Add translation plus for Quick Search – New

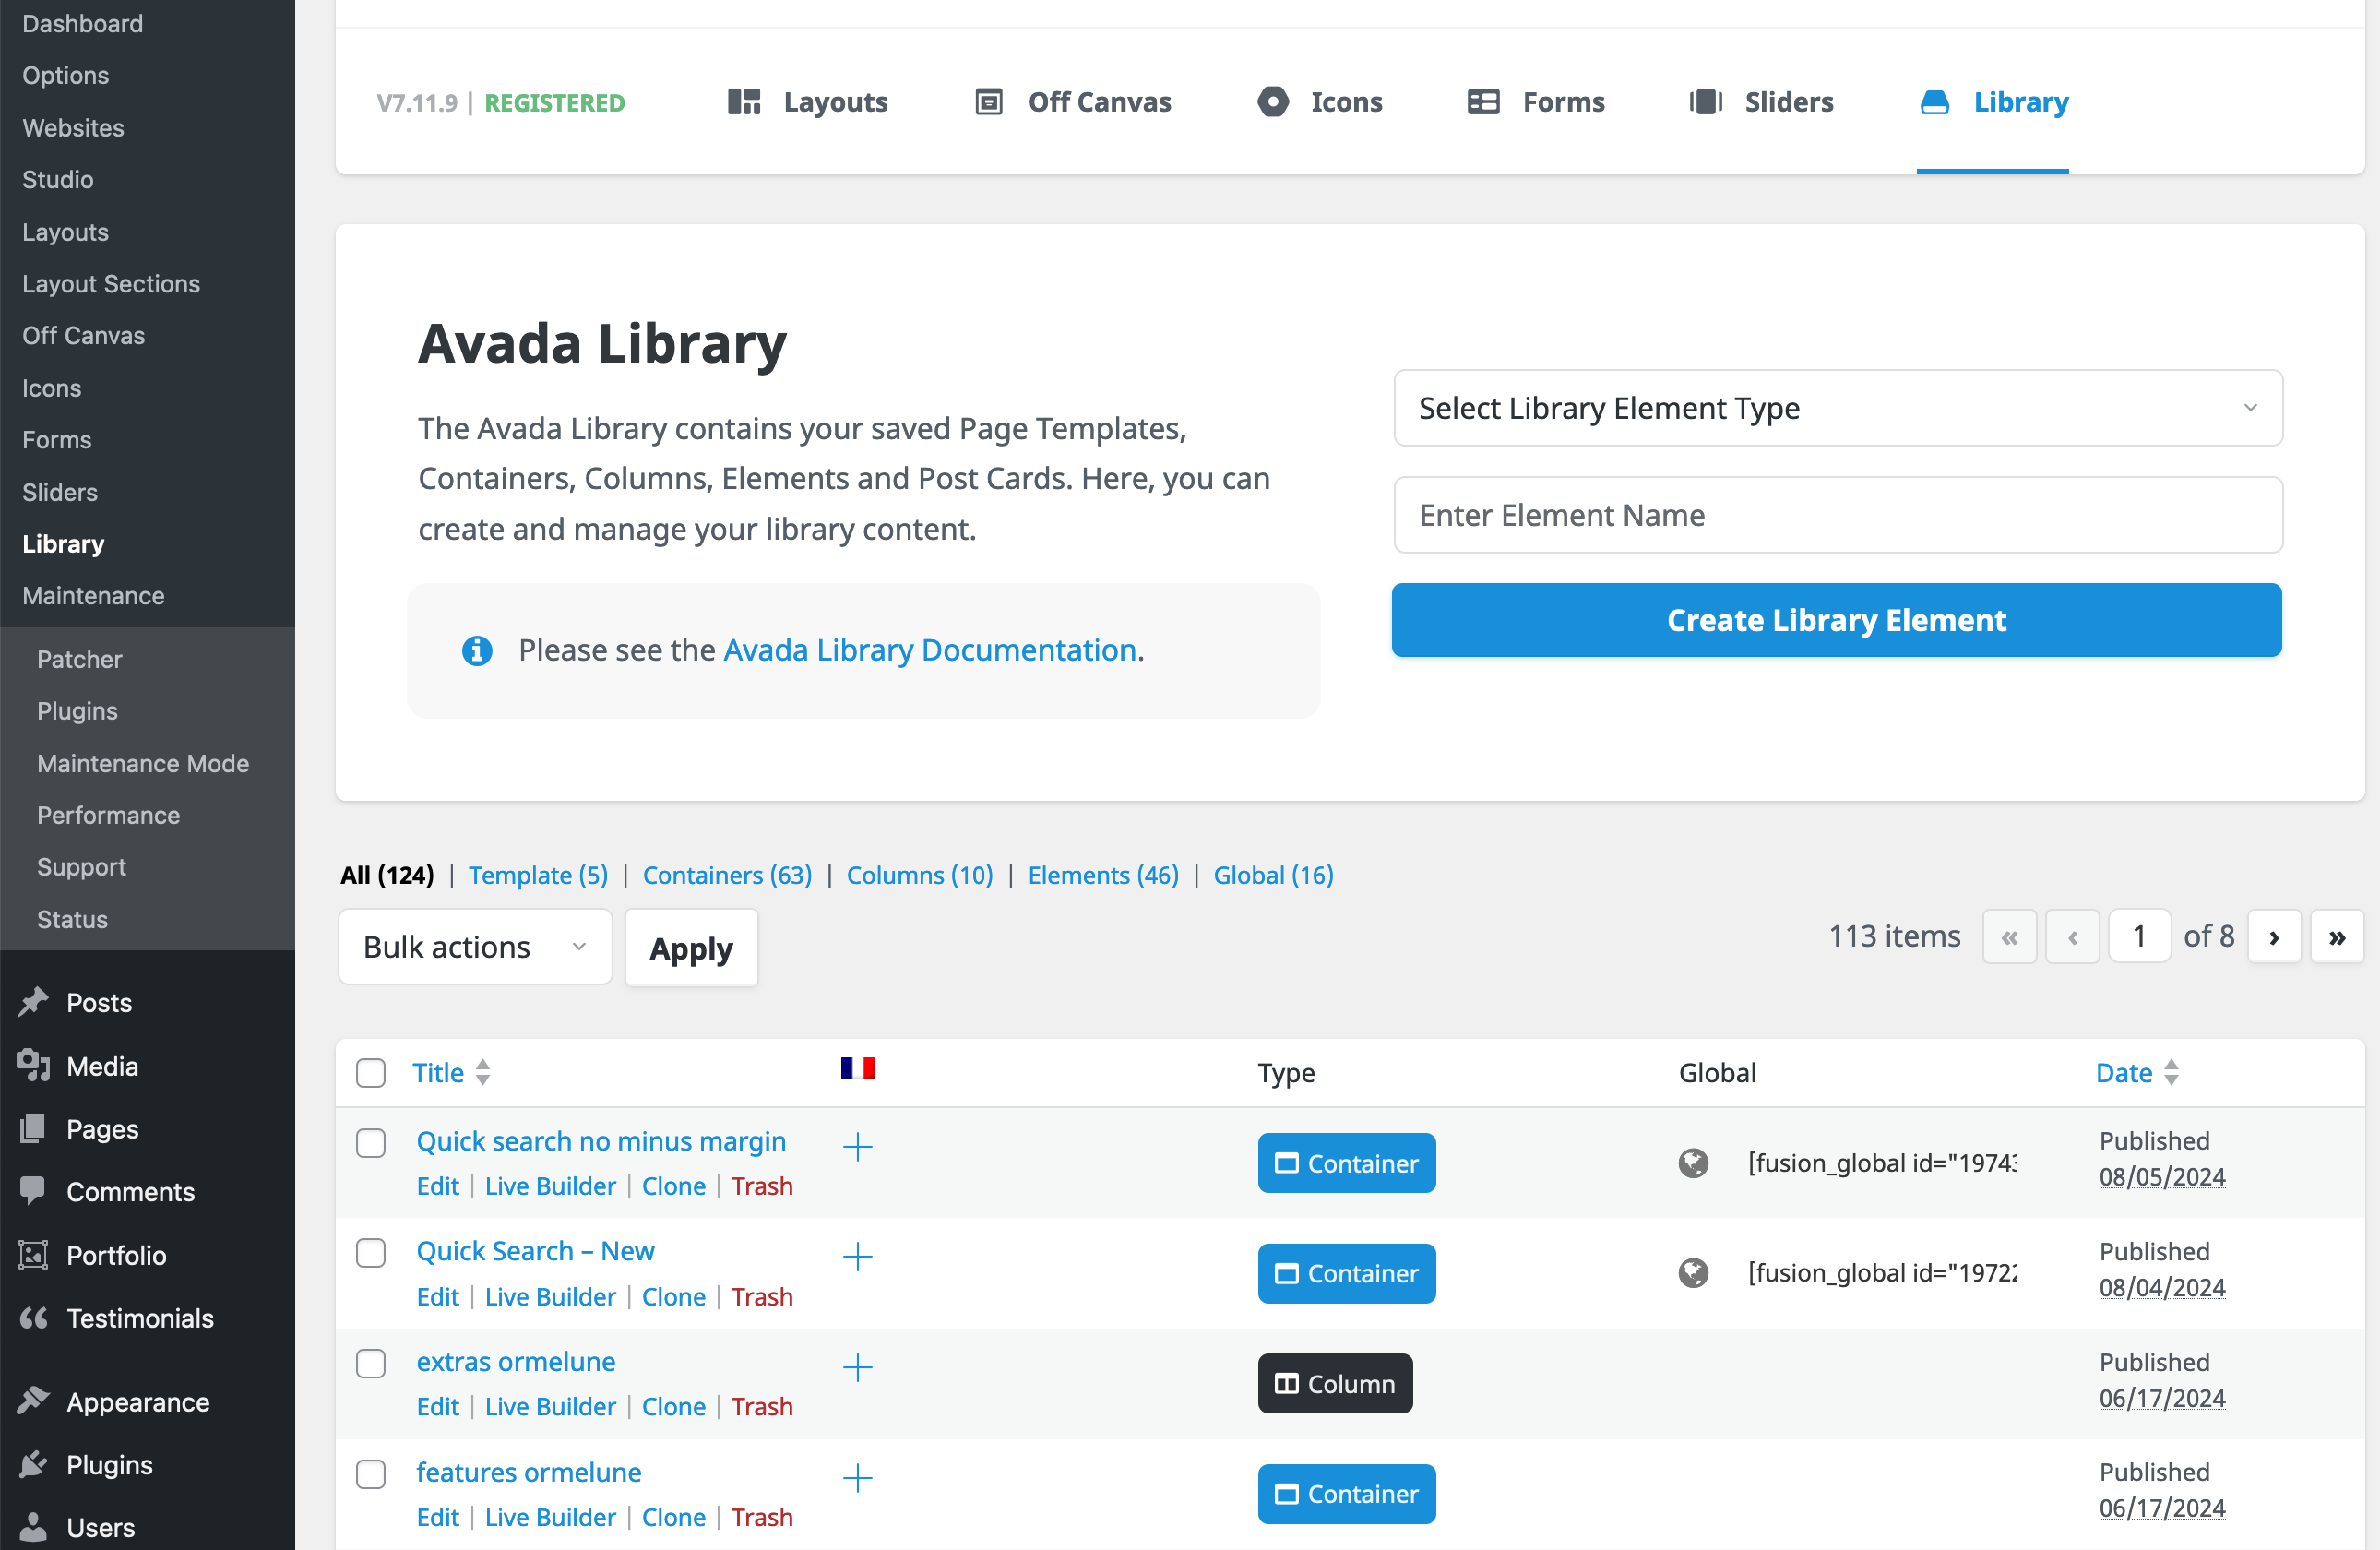click(857, 1256)
